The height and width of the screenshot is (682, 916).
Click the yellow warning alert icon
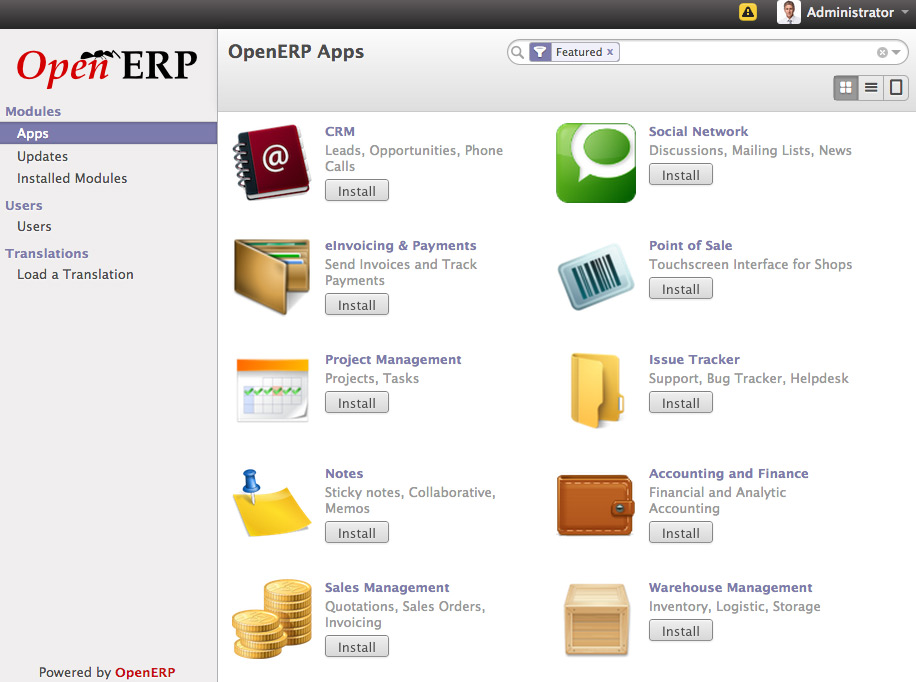tap(748, 12)
